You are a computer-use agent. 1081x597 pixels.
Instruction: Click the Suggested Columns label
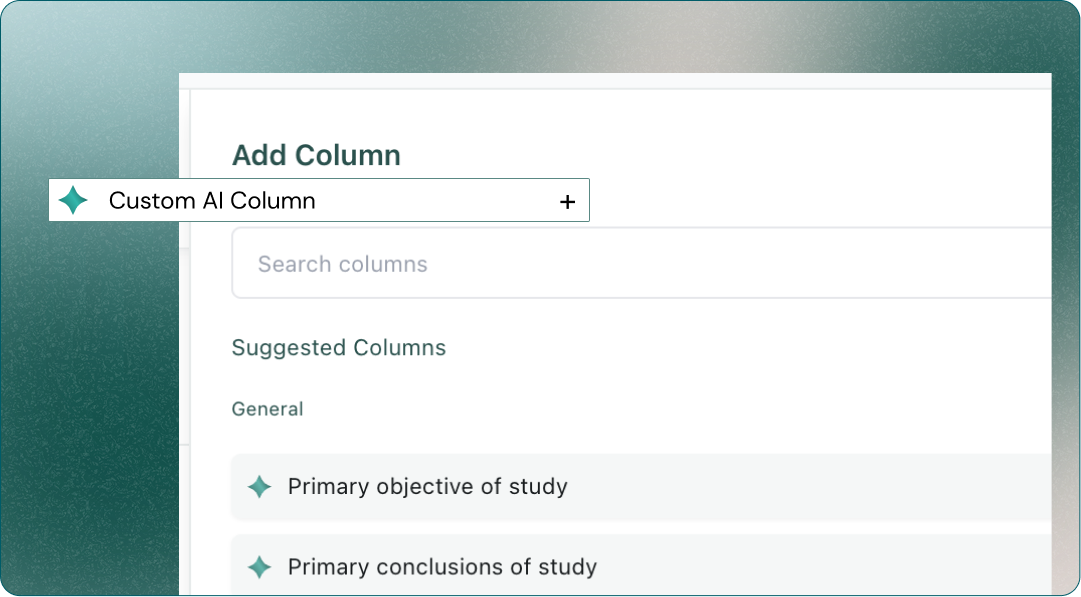[339, 347]
